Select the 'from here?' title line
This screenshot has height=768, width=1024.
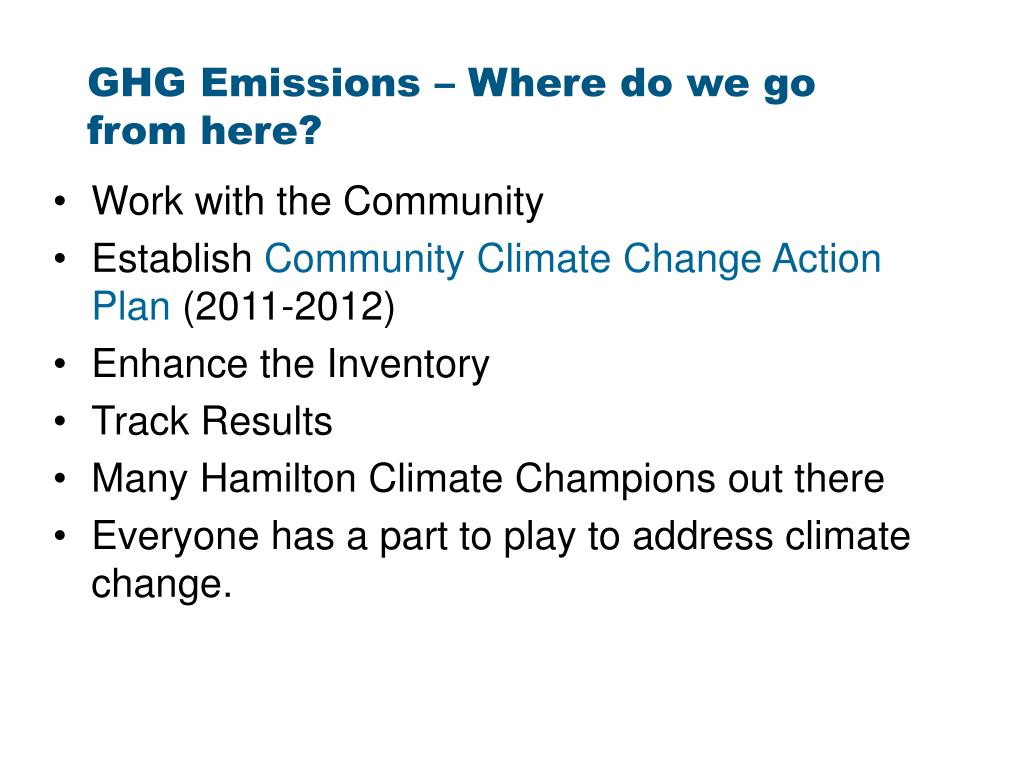[x=204, y=130]
